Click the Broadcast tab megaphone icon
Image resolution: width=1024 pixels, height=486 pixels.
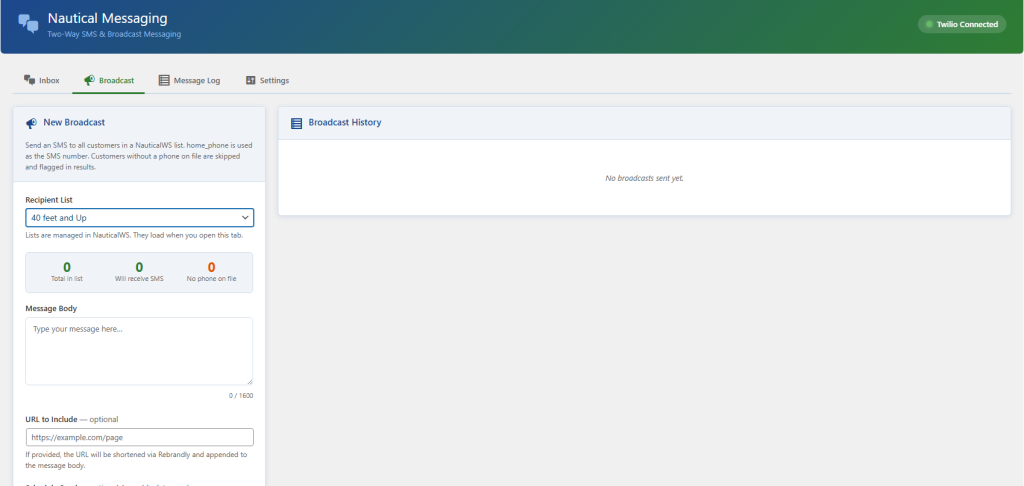coord(89,80)
